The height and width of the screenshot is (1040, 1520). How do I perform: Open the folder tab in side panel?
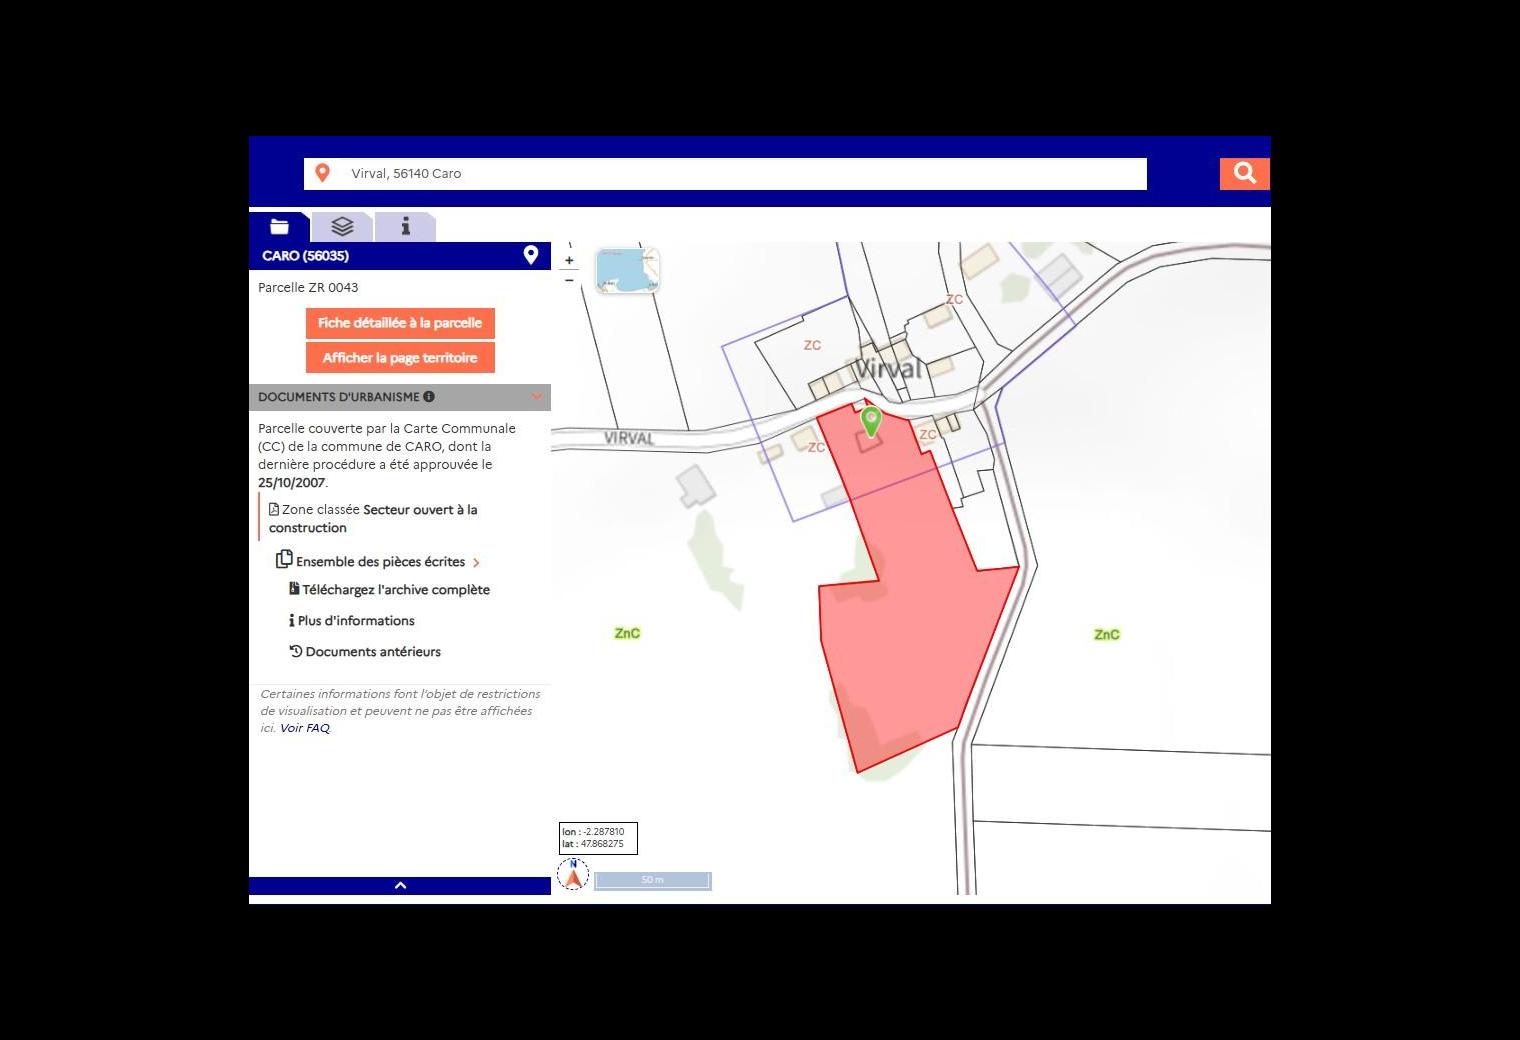[280, 227]
